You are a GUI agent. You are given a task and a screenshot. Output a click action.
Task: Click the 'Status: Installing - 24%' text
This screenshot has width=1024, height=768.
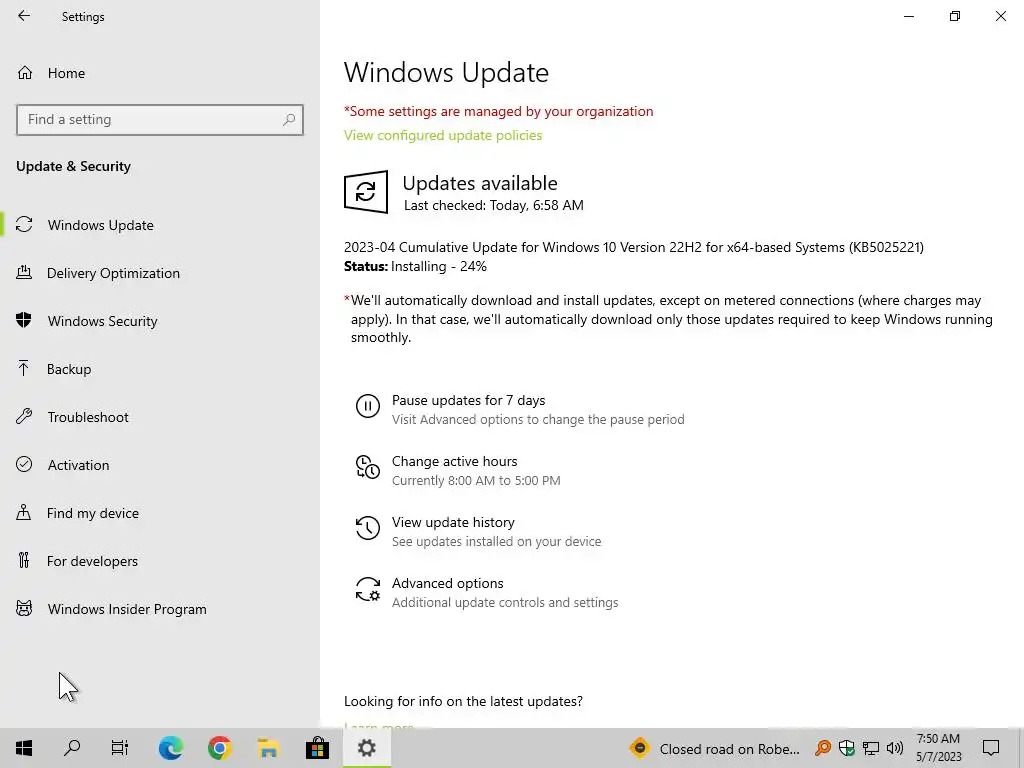[x=415, y=266]
